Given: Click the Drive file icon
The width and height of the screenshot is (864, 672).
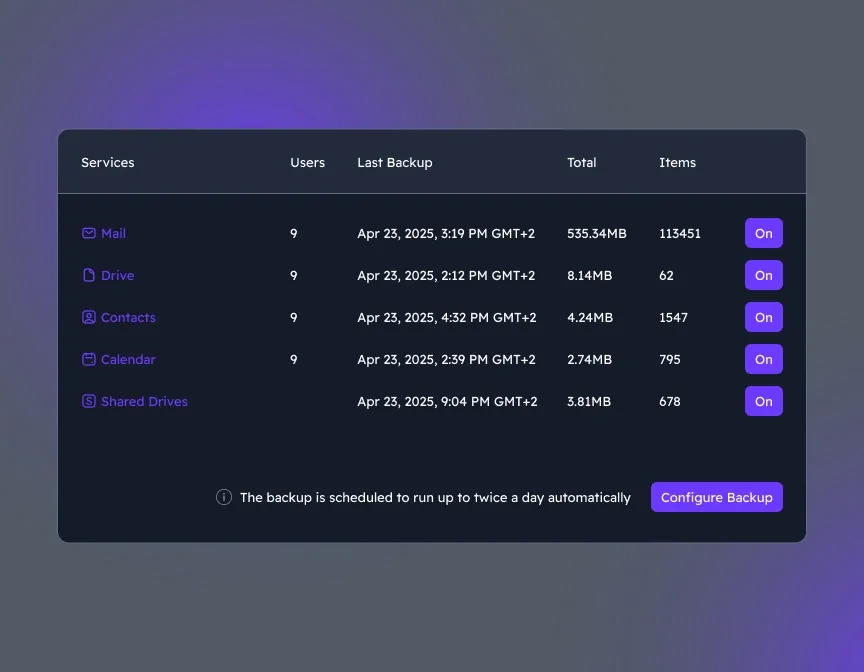Looking at the screenshot, I should point(89,275).
